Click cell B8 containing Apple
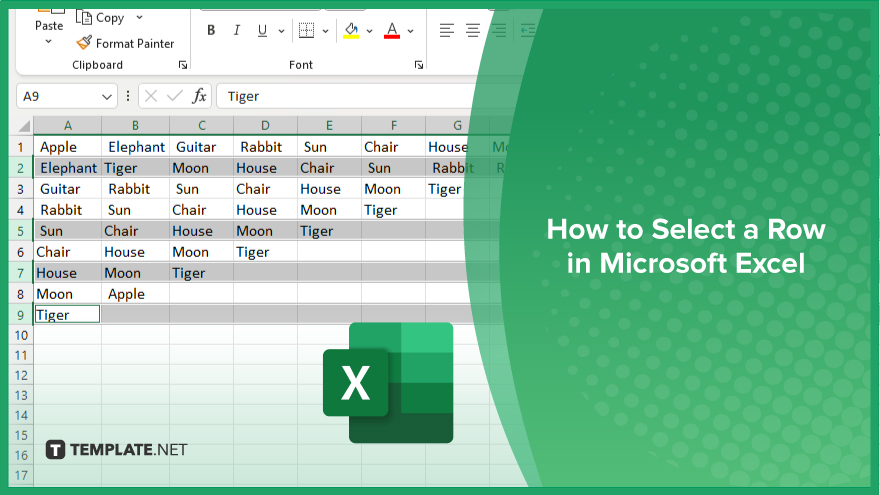This screenshot has height=495, width=880. click(135, 294)
